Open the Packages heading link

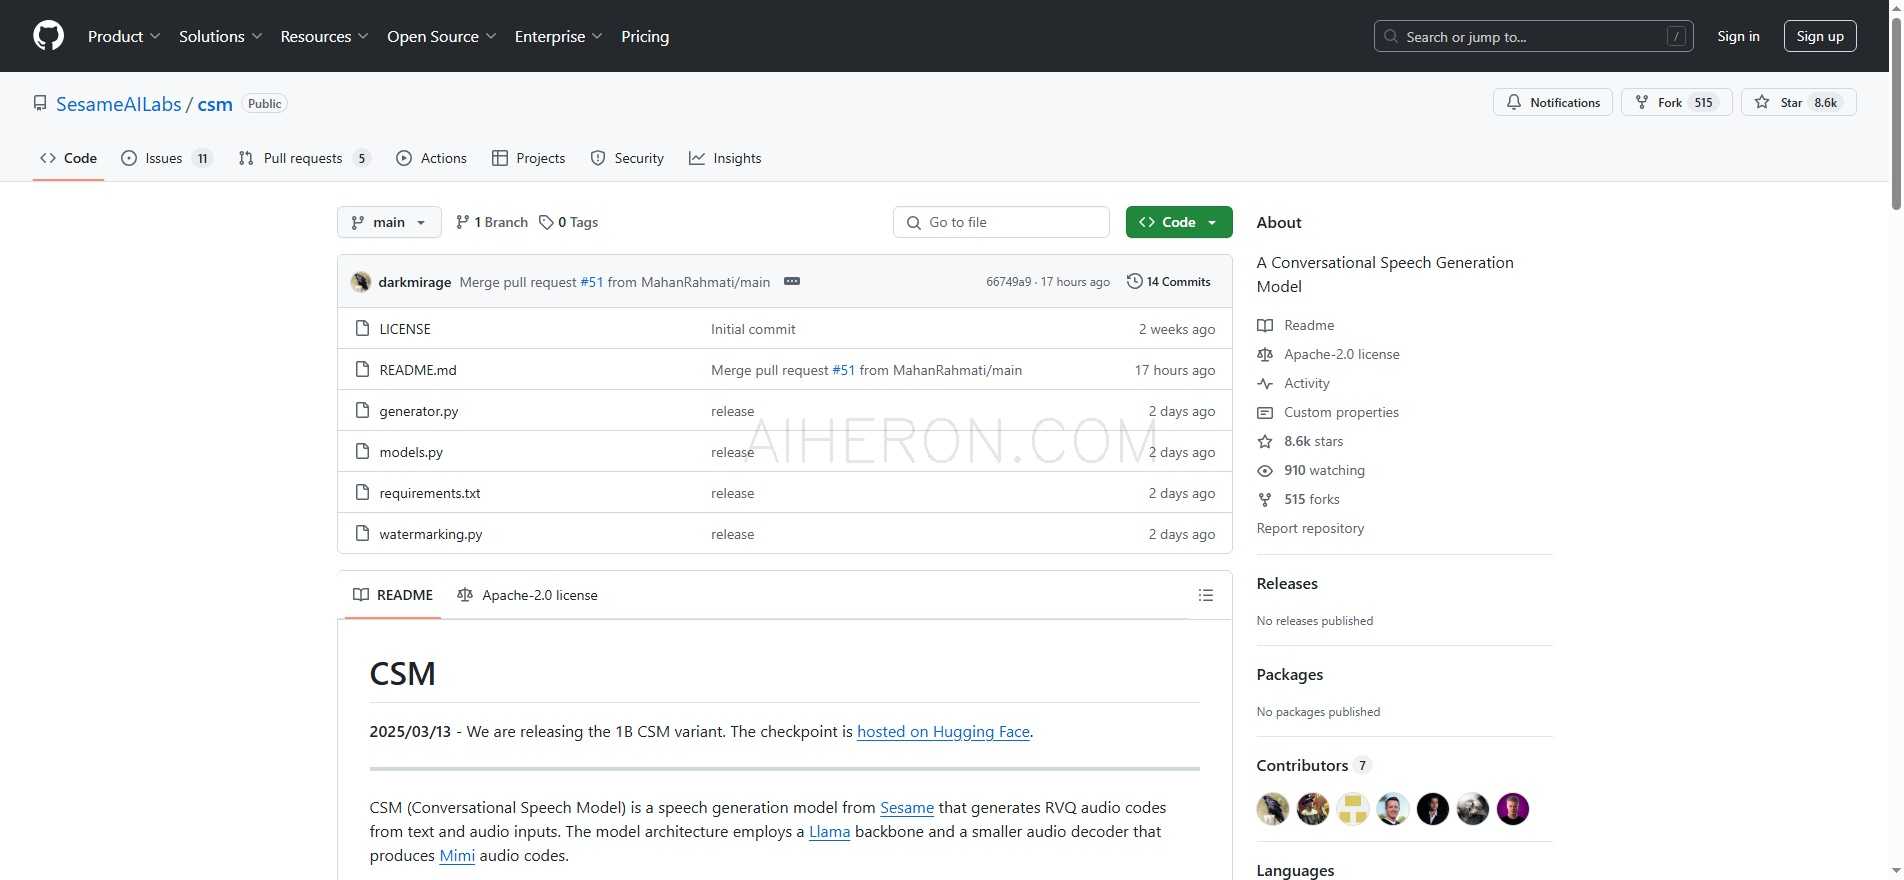point(1290,675)
